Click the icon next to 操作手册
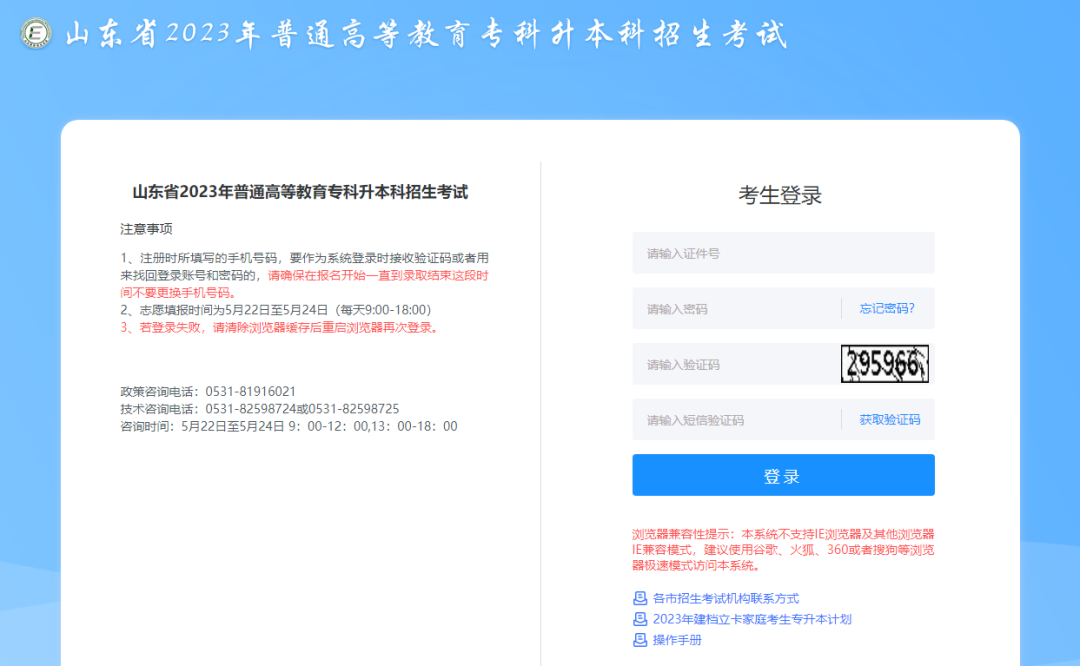The width and height of the screenshot is (1080, 666). [640, 640]
